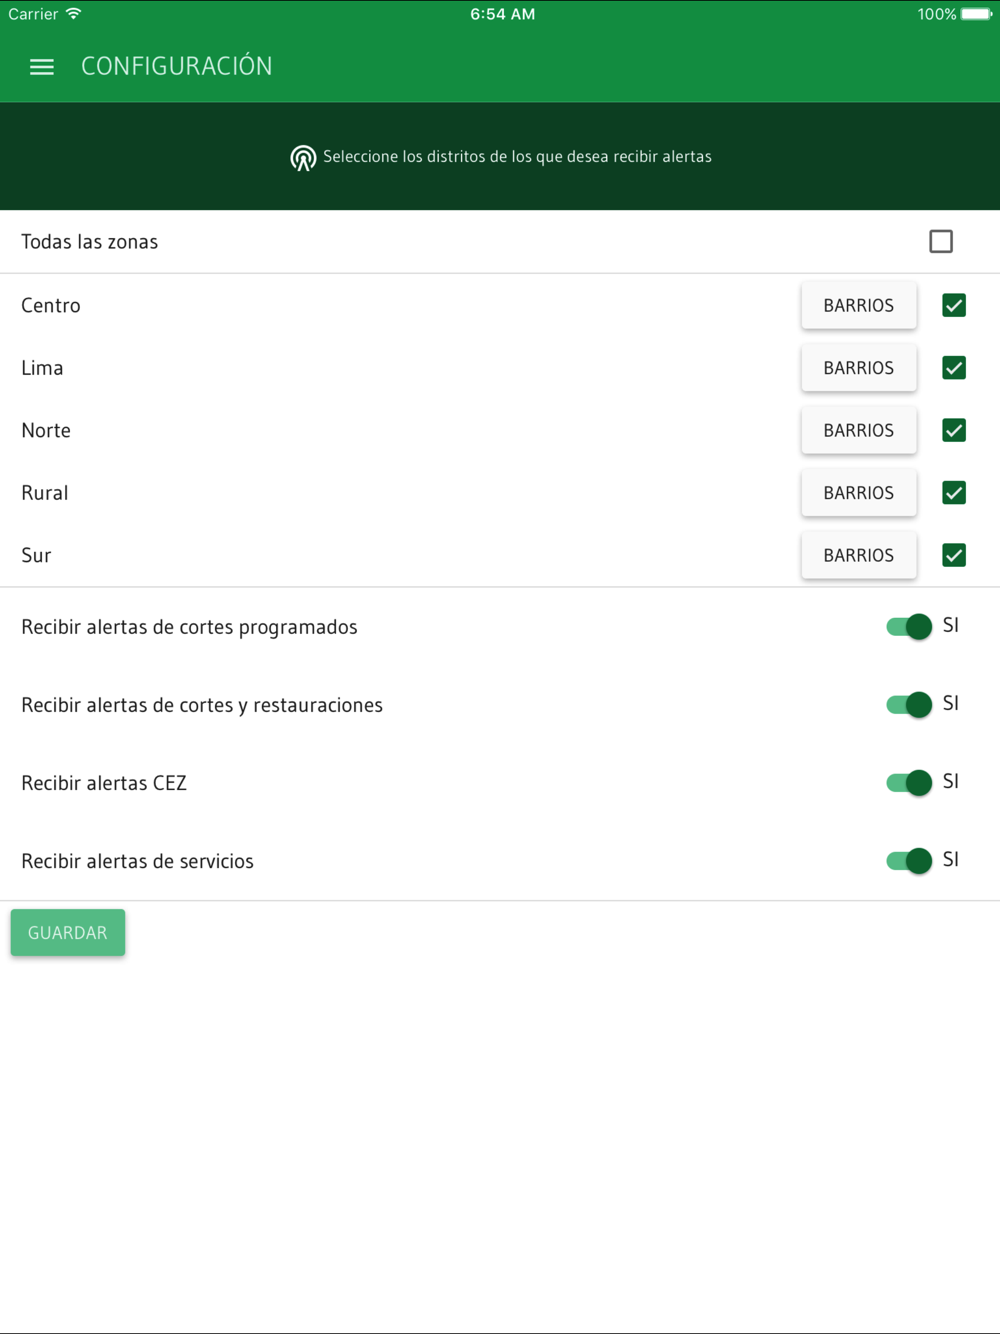
Task: Open BARRIOS list for Sur
Action: [x=859, y=555]
